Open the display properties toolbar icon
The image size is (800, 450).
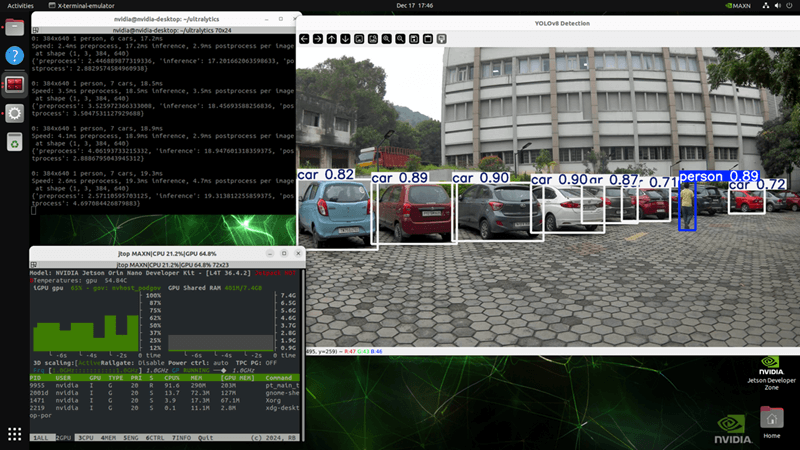(441, 39)
